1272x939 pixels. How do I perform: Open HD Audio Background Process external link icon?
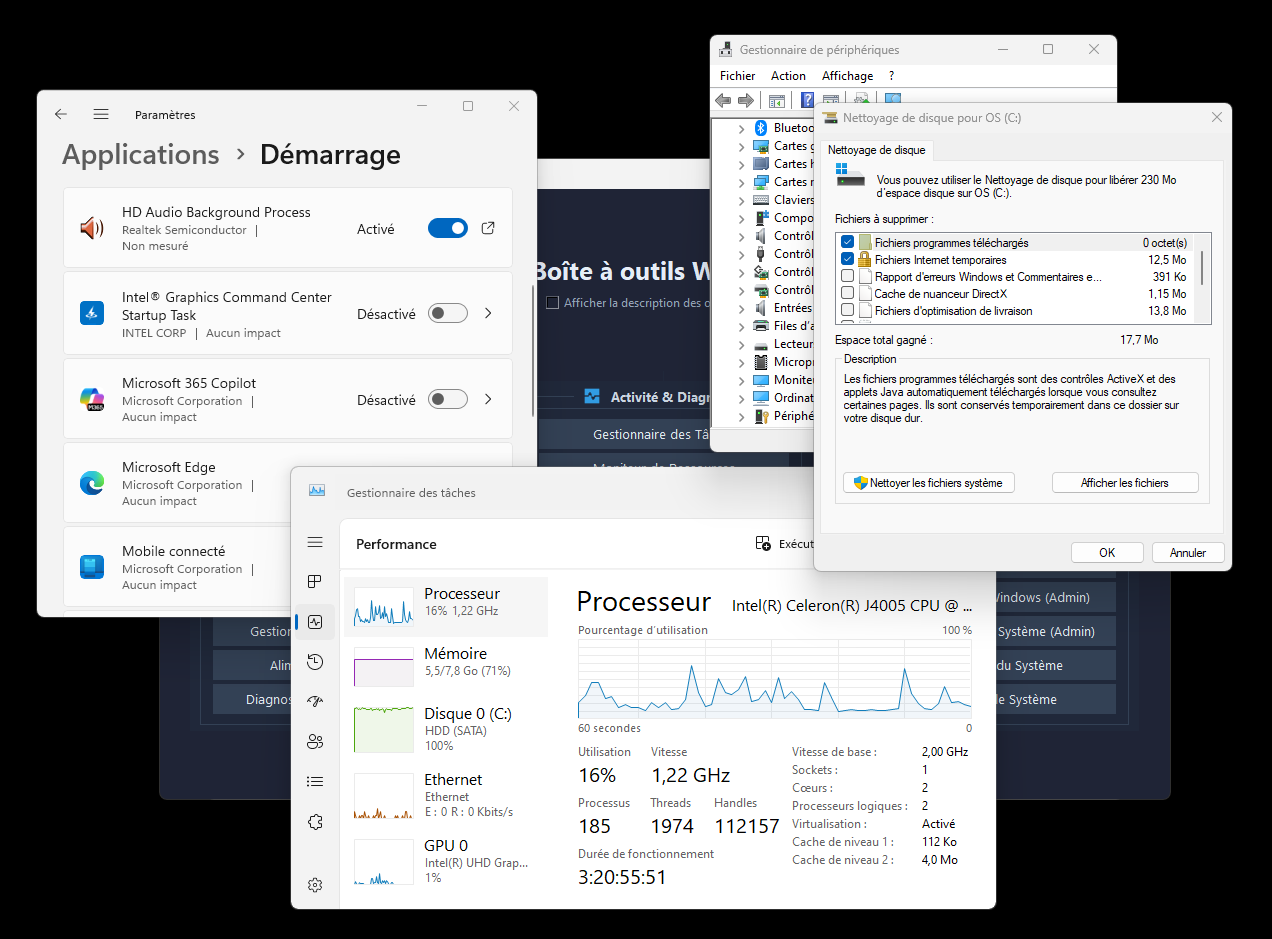(x=488, y=228)
